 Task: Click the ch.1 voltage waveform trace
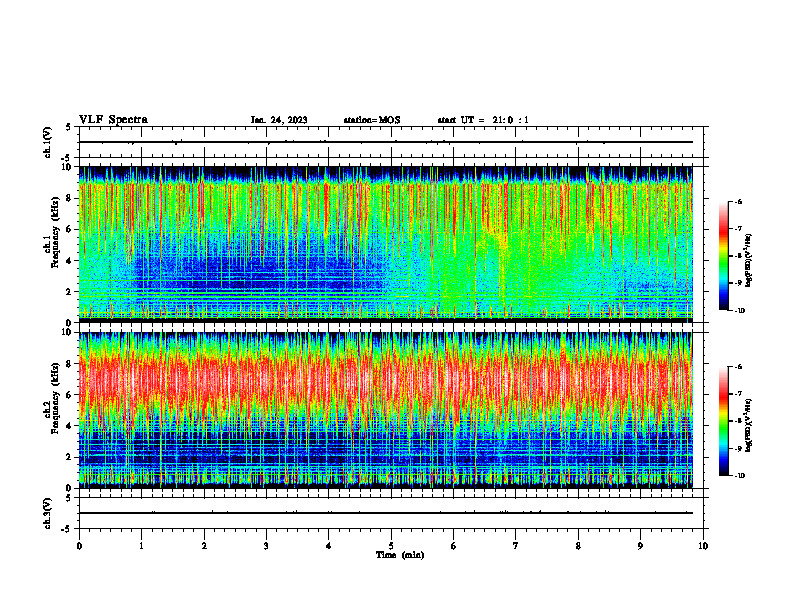coord(386,142)
